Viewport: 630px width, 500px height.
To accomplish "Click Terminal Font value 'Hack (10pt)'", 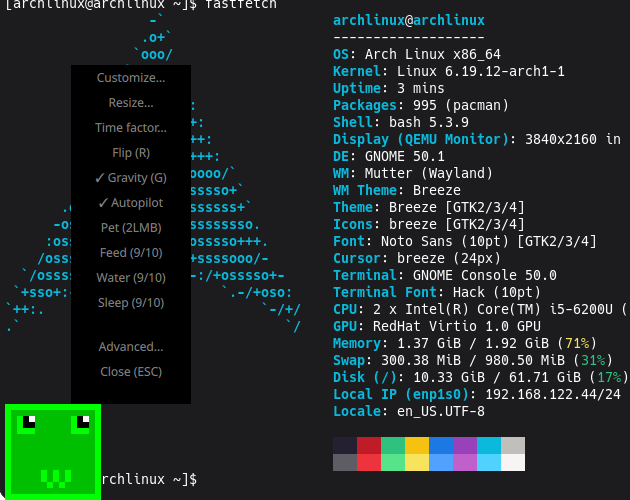I will tap(497, 292).
